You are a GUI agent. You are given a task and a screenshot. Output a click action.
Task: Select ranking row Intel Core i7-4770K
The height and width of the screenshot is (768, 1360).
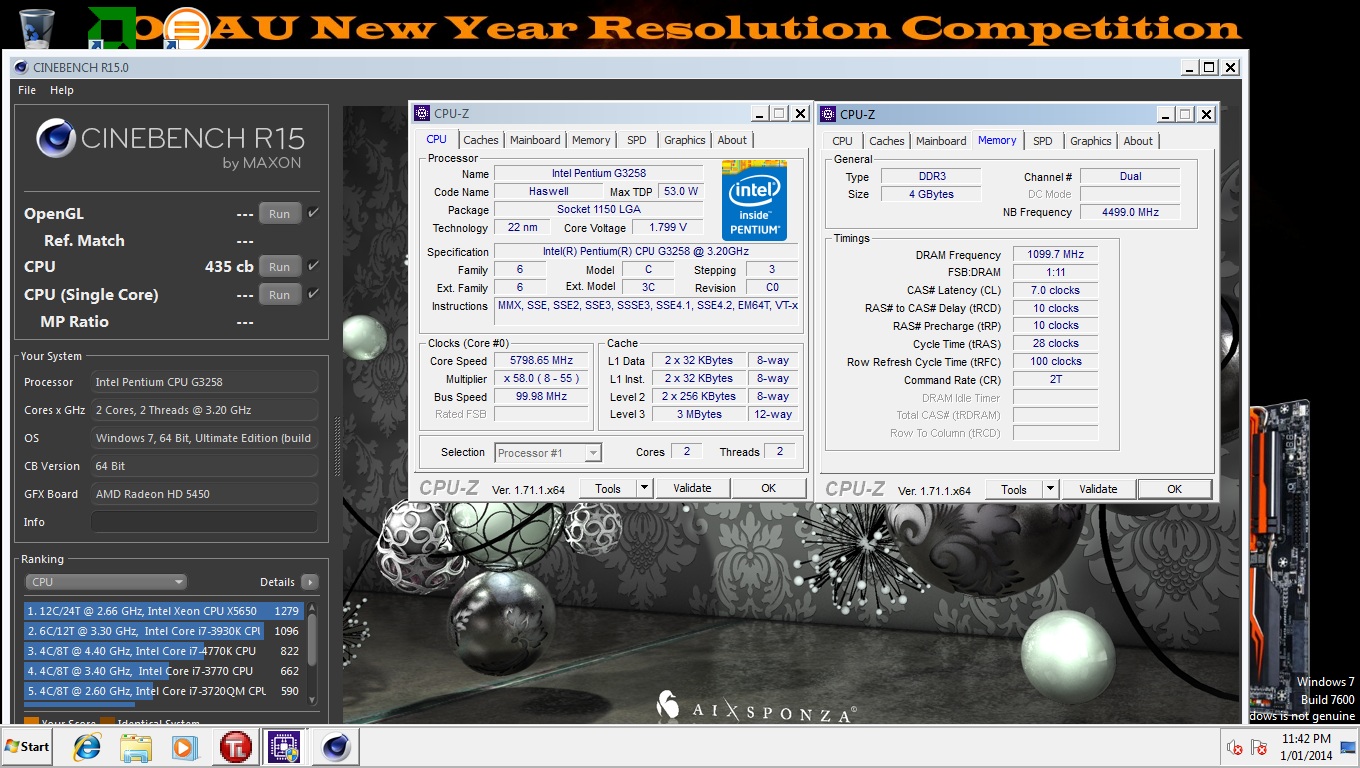point(164,651)
